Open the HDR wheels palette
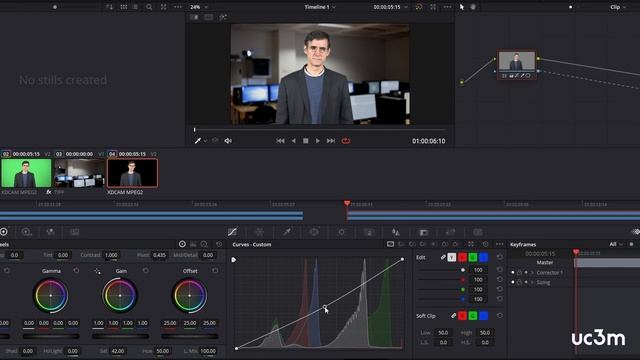Screen dimensions: 640x360 [26, 232]
